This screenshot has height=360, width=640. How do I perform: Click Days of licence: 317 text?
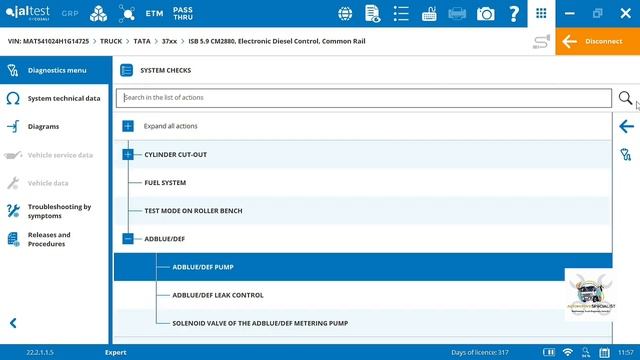point(480,352)
